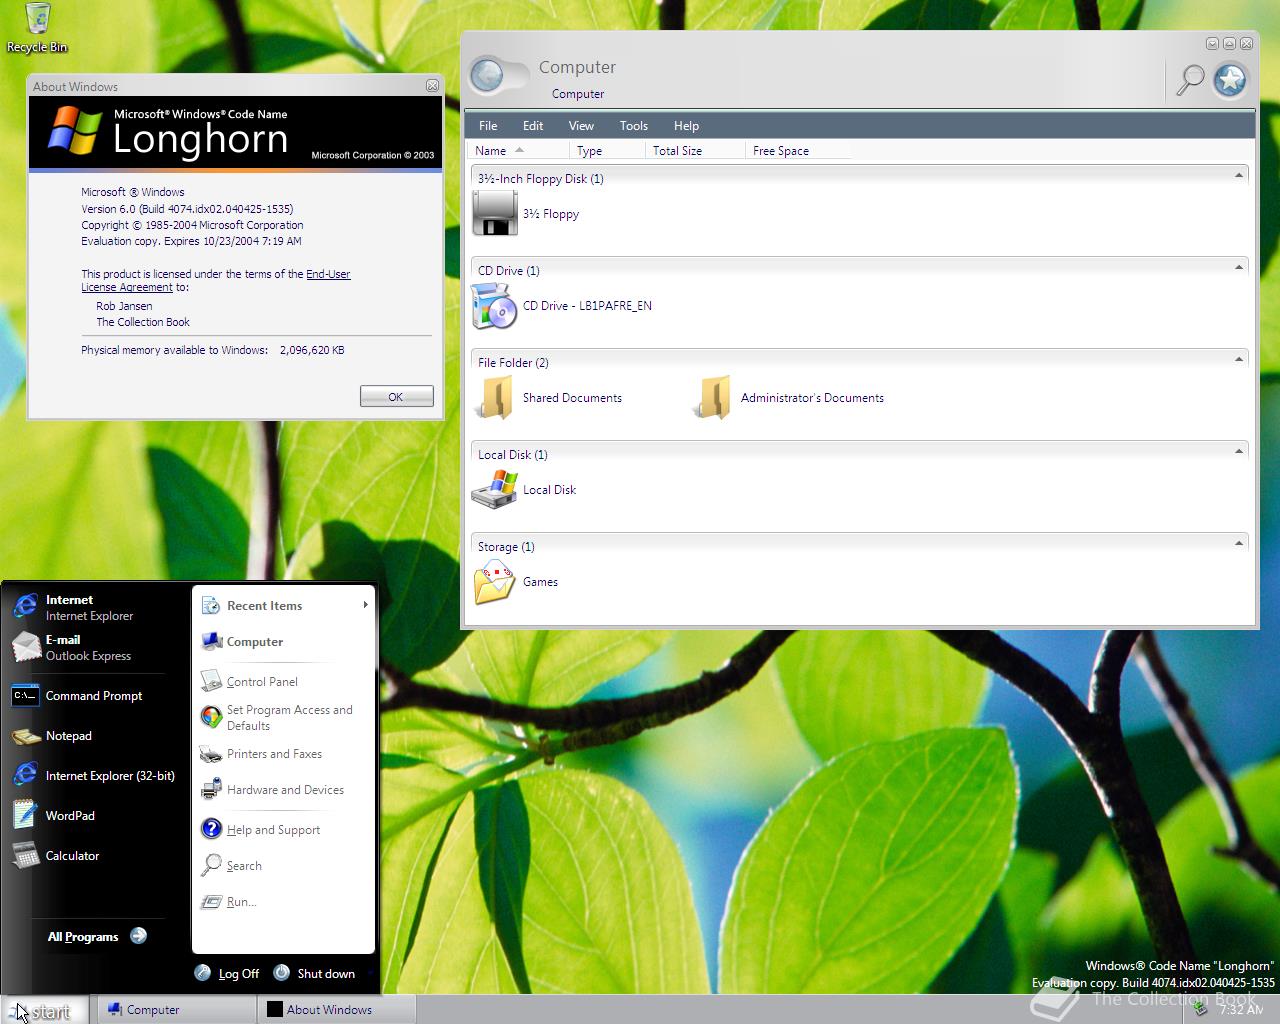Viewport: 1280px width, 1024px height.
Task: Collapse the Storage group
Action: point(1239,544)
